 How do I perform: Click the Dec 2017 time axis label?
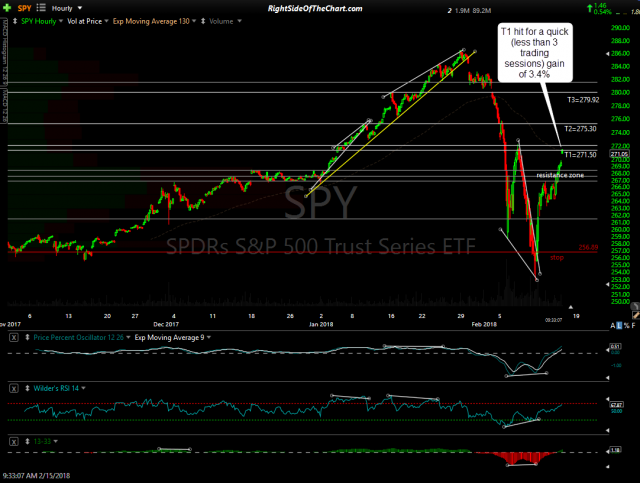(x=166, y=324)
